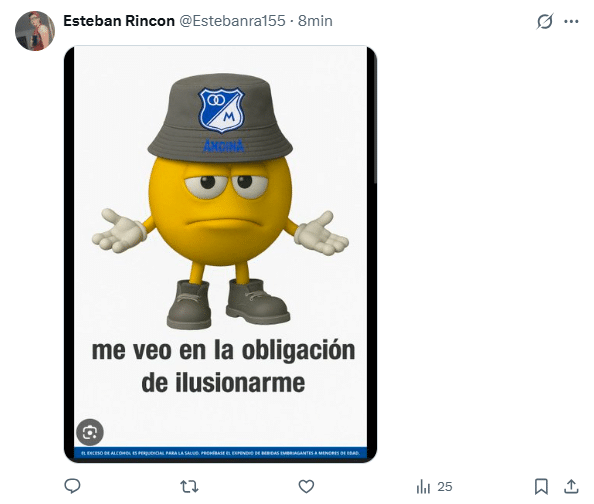Open the three-dot more options menu
594x504 pixels.
tap(571, 22)
